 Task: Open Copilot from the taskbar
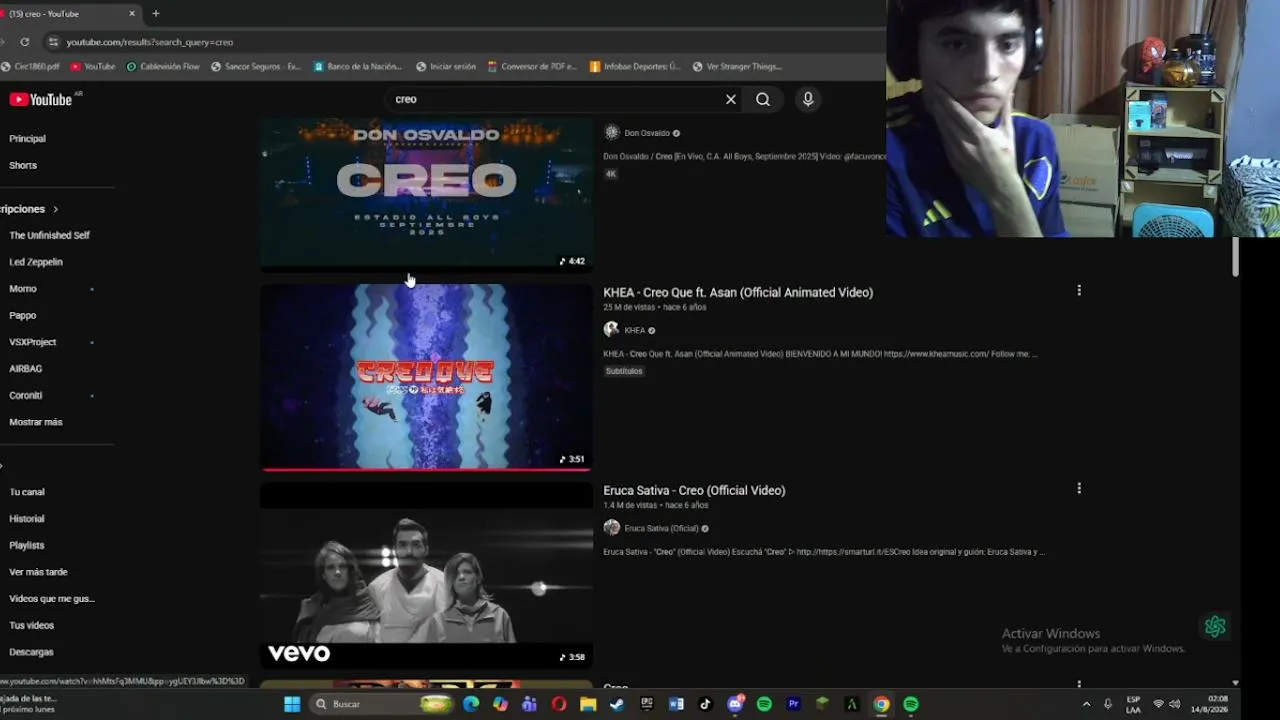click(500, 704)
